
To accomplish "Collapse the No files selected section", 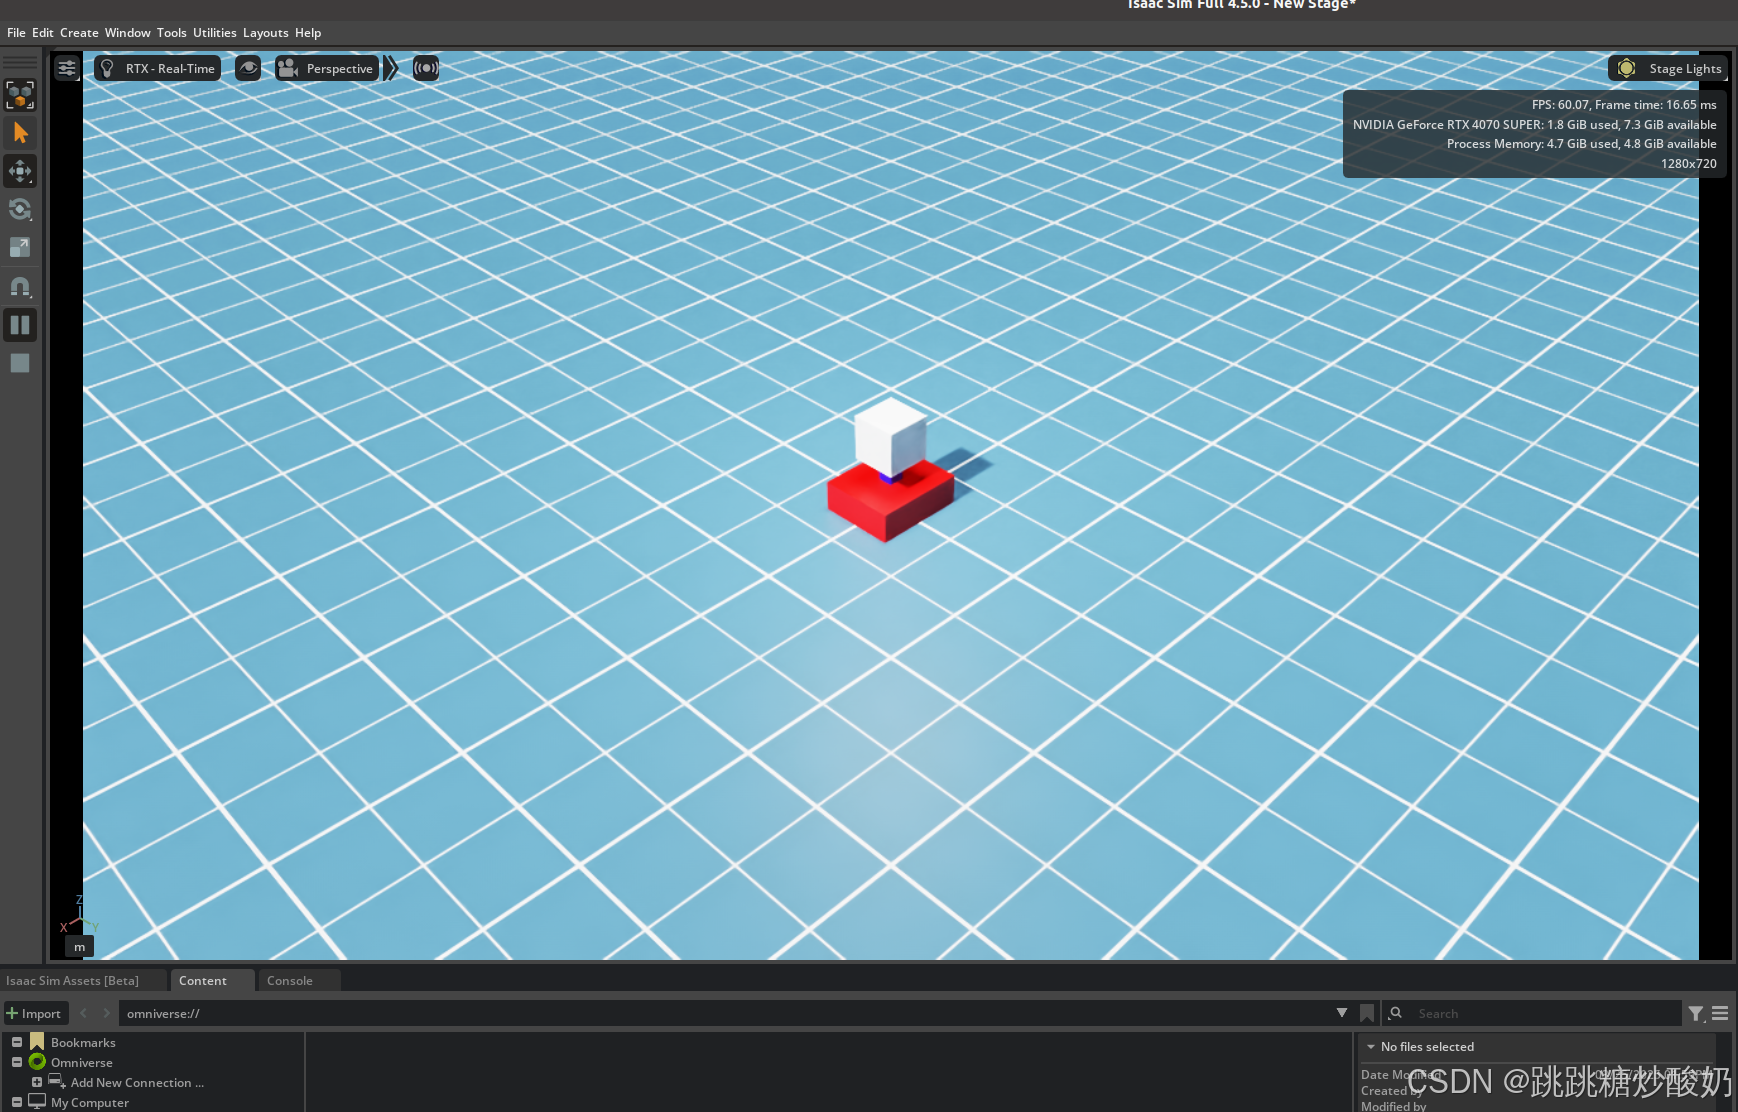I will (1371, 1047).
